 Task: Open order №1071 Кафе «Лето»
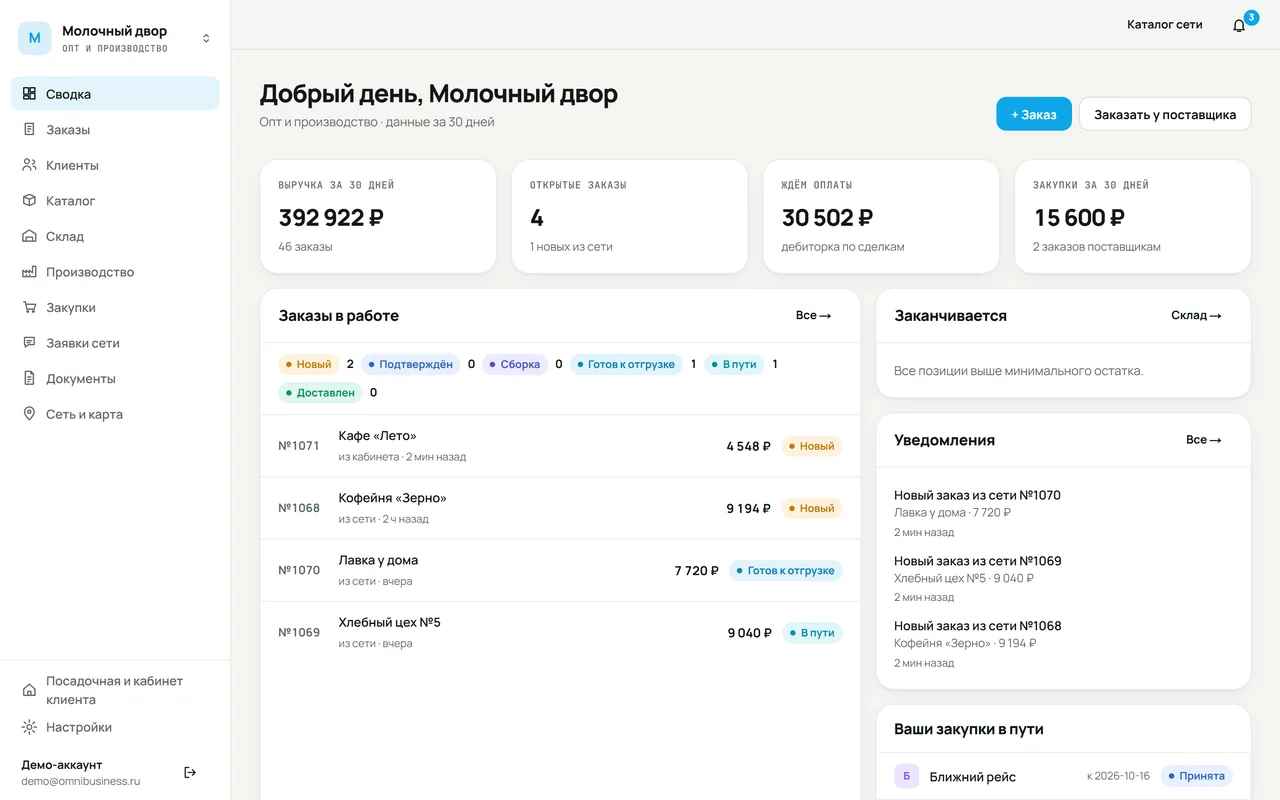tap(560, 446)
